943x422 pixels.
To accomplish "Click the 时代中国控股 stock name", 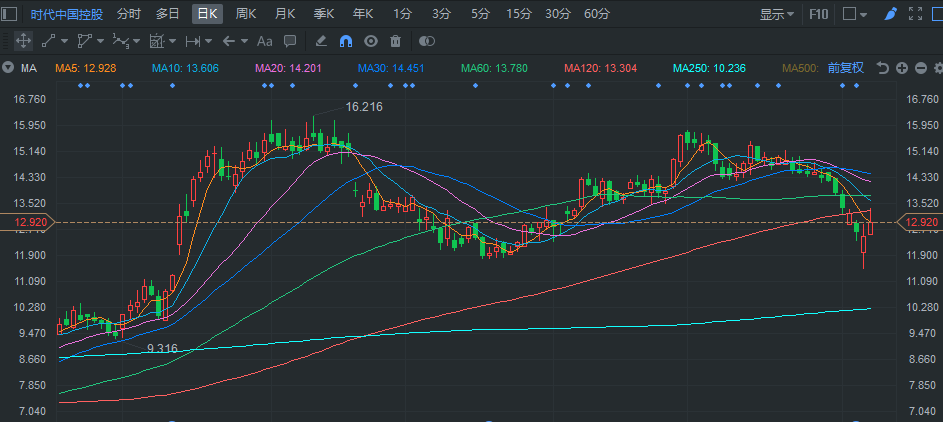I will pyautogui.click(x=67, y=14).
